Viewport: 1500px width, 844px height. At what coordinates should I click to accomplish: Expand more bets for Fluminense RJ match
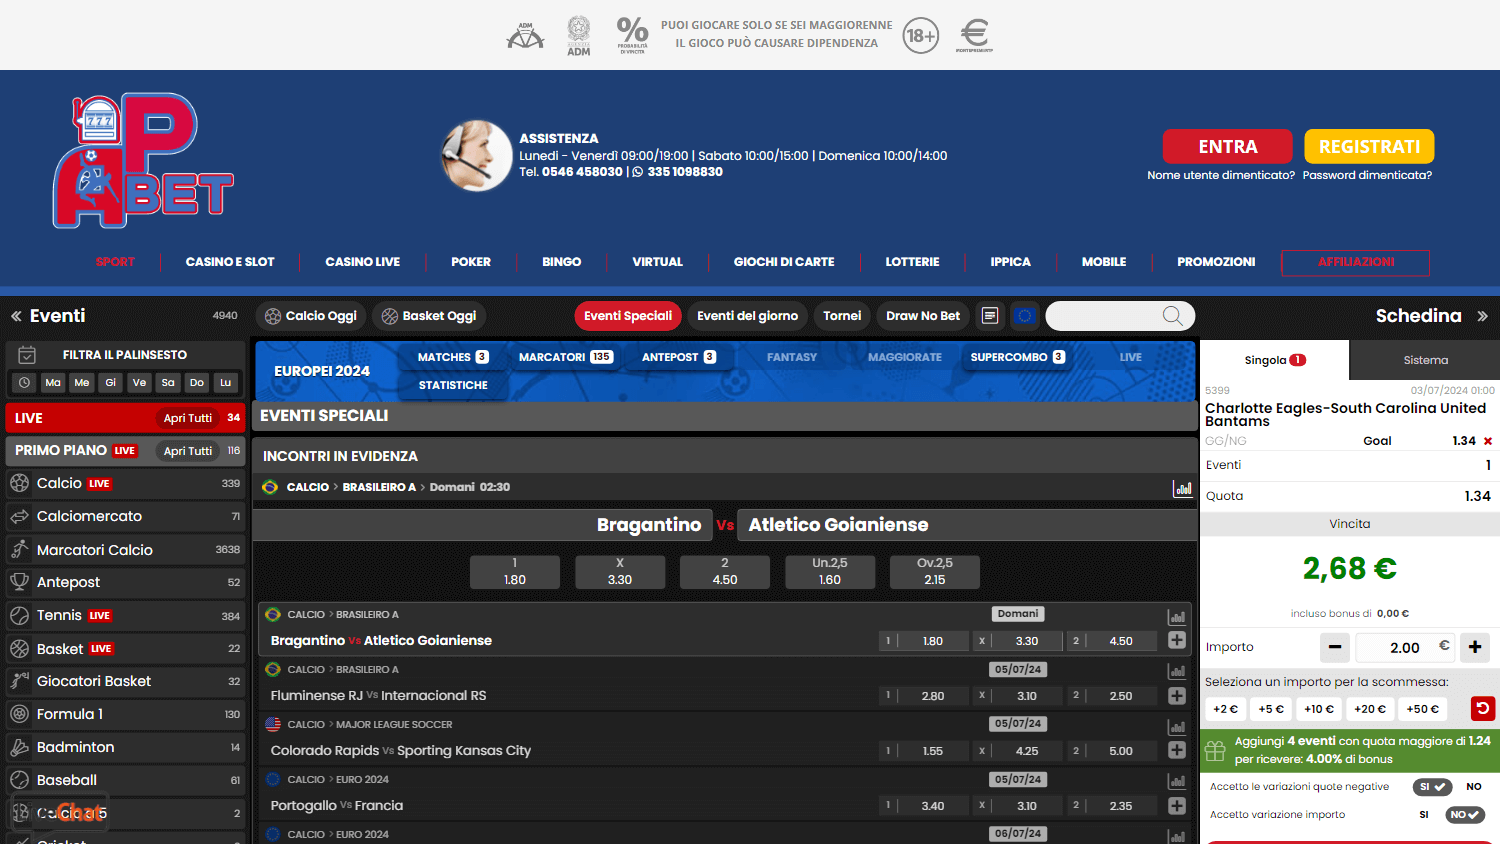(x=1177, y=695)
